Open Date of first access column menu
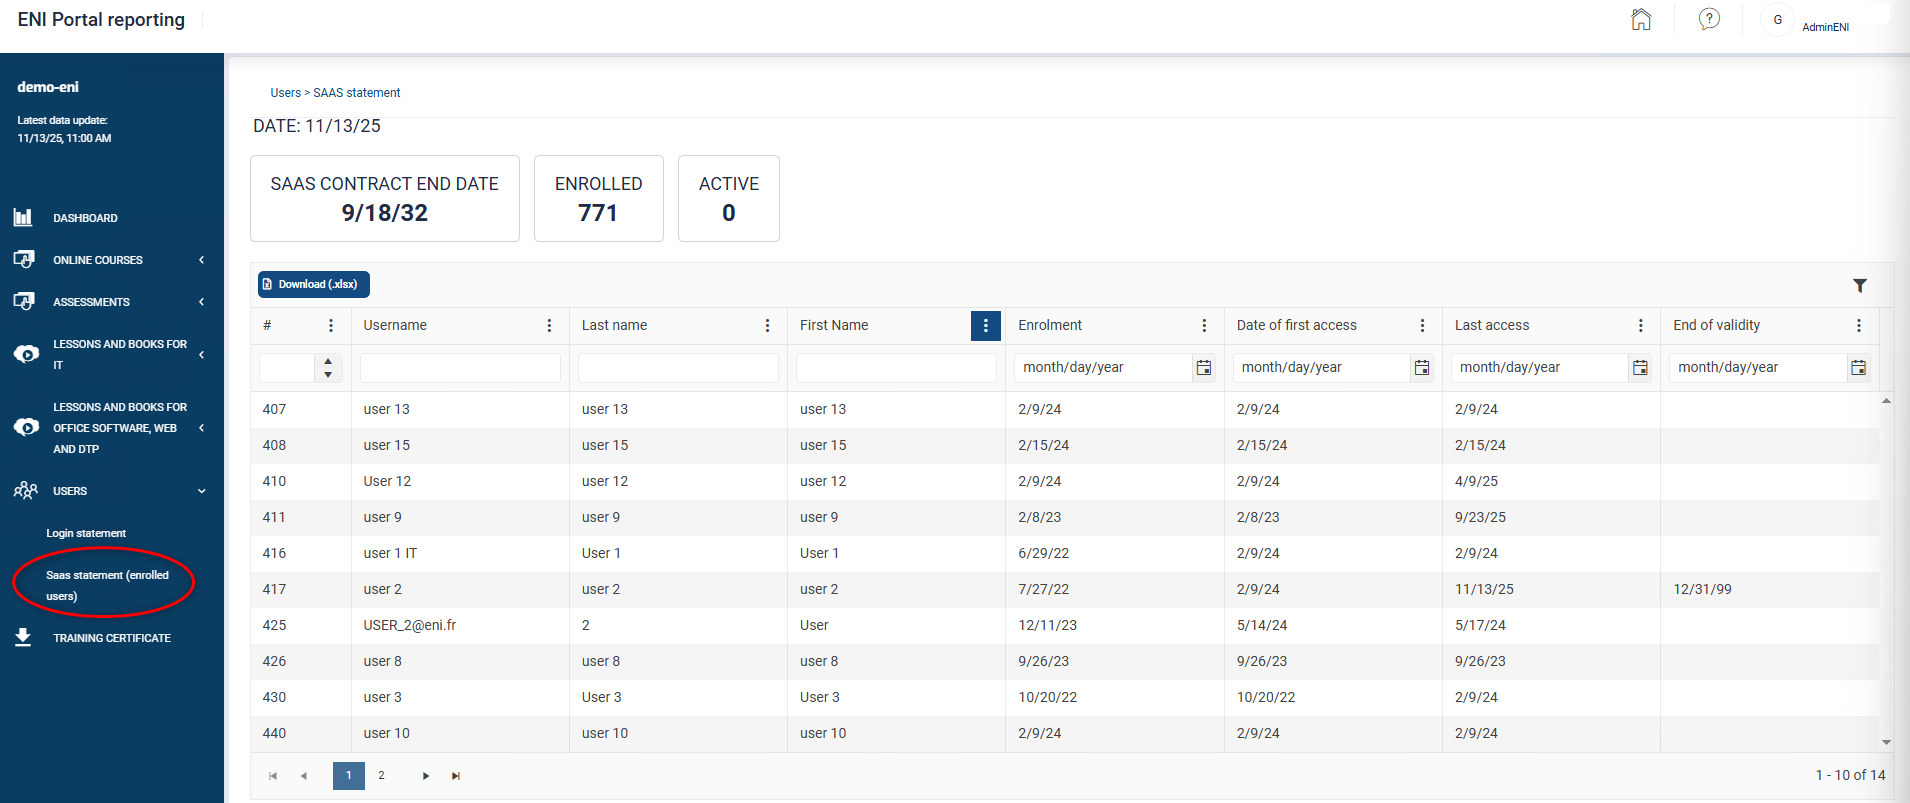The width and height of the screenshot is (1910, 803). pyautogui.click(x=1422, y=325)
